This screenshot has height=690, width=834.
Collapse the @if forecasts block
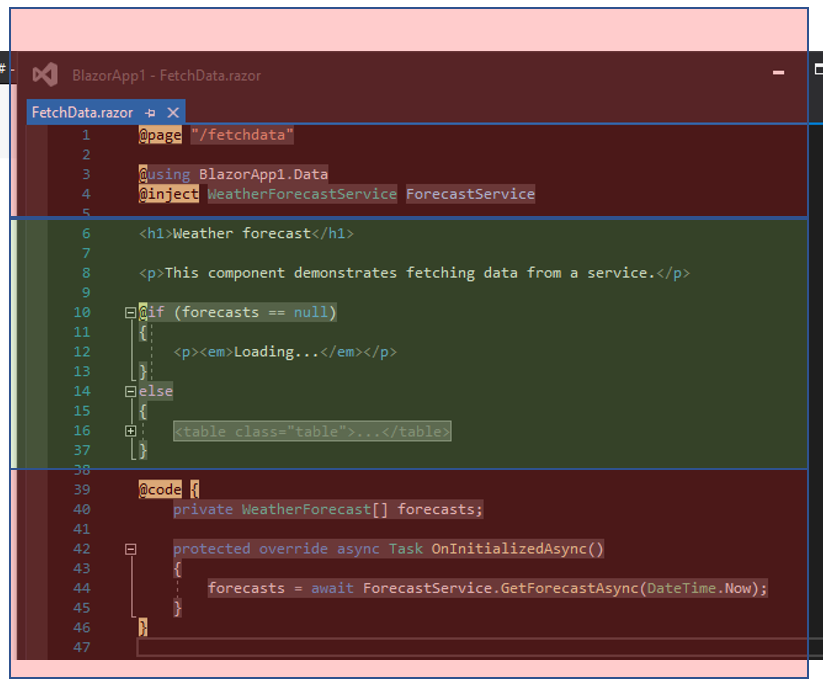click(130, 313)
